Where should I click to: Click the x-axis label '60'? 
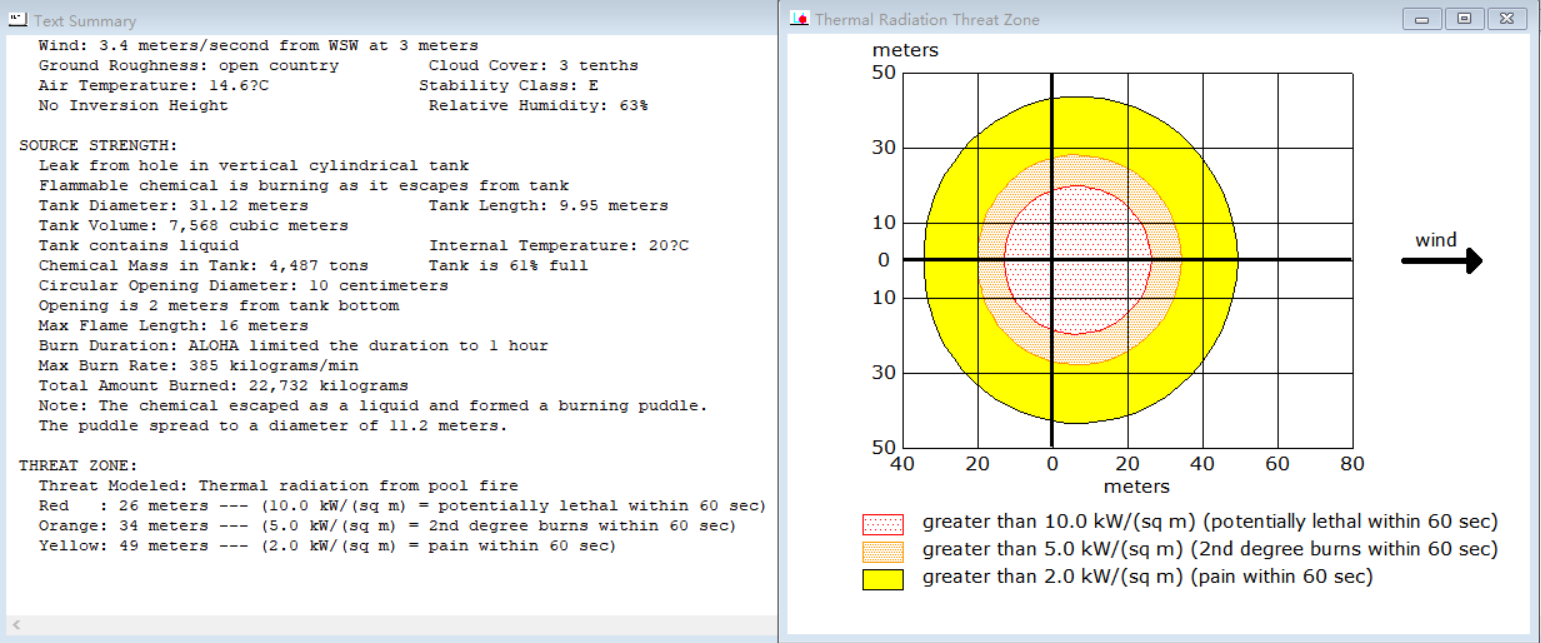(x=1277, y=464)
